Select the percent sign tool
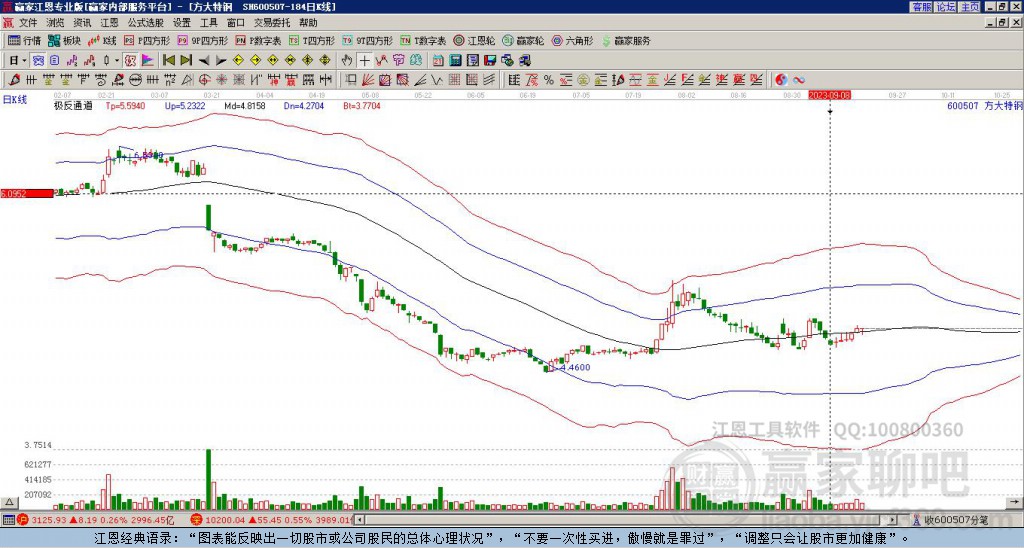Screen dimensions: 1024x548 pyautogui.click(x=549, y=80)
